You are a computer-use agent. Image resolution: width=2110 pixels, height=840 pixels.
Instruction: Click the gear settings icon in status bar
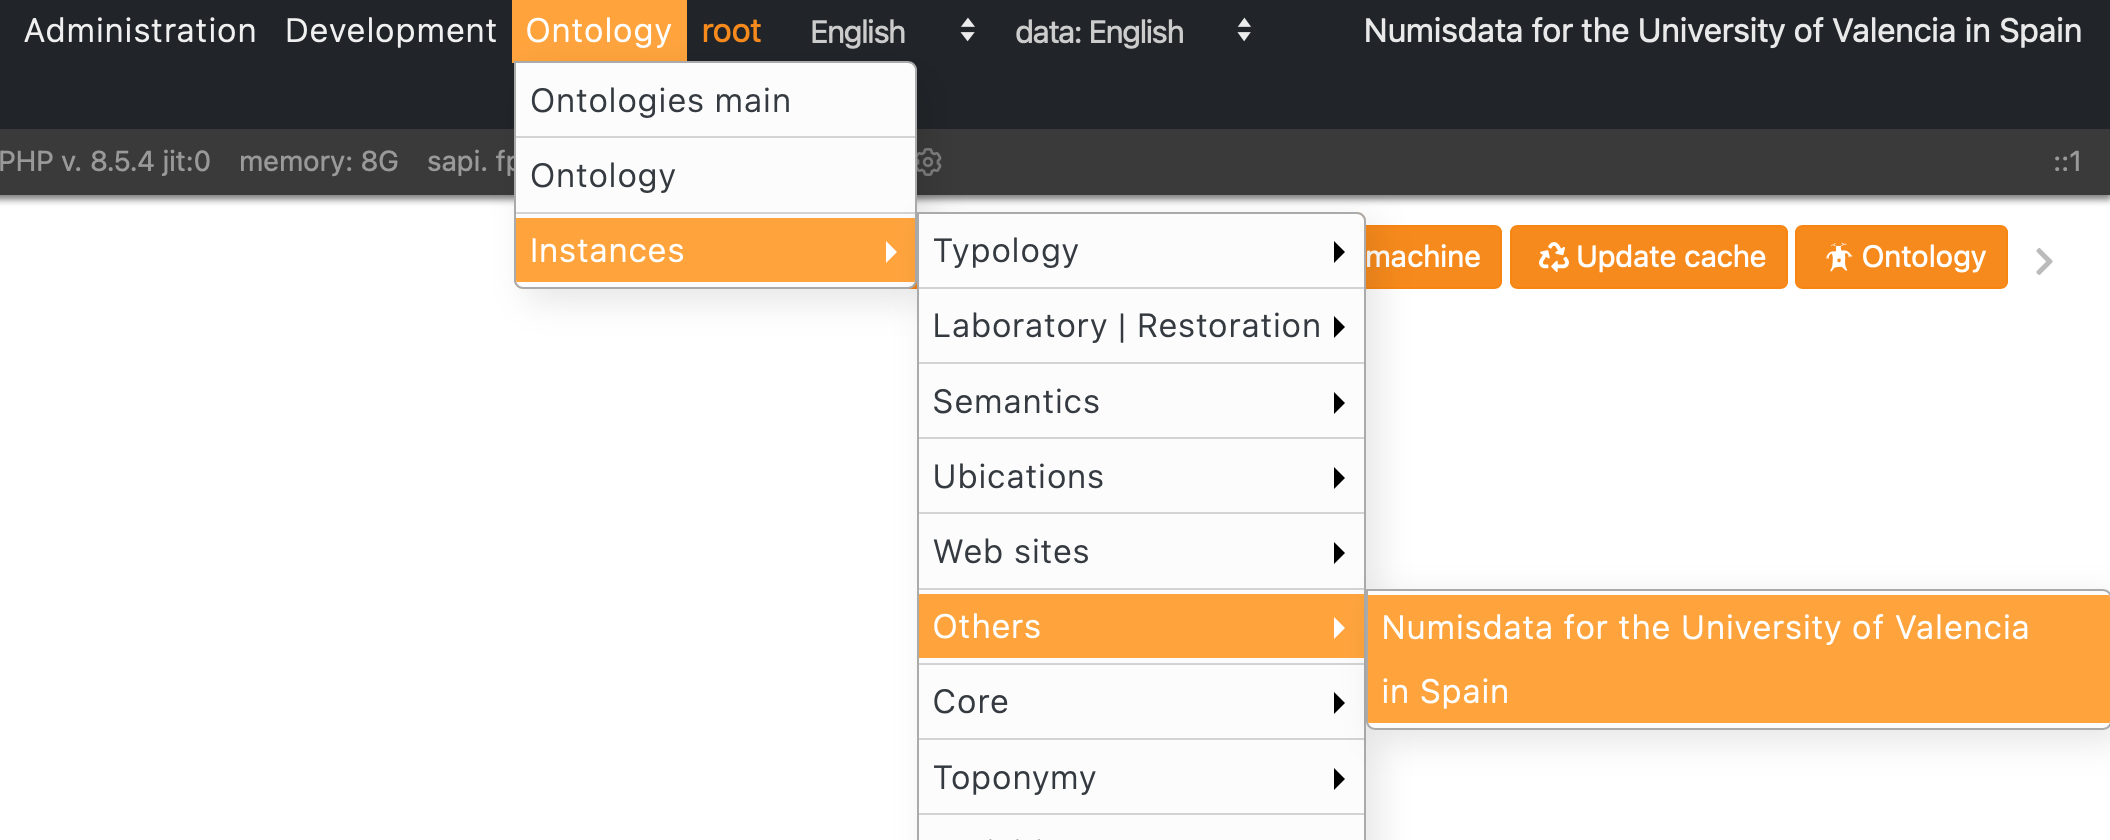[x=930, y=162]
